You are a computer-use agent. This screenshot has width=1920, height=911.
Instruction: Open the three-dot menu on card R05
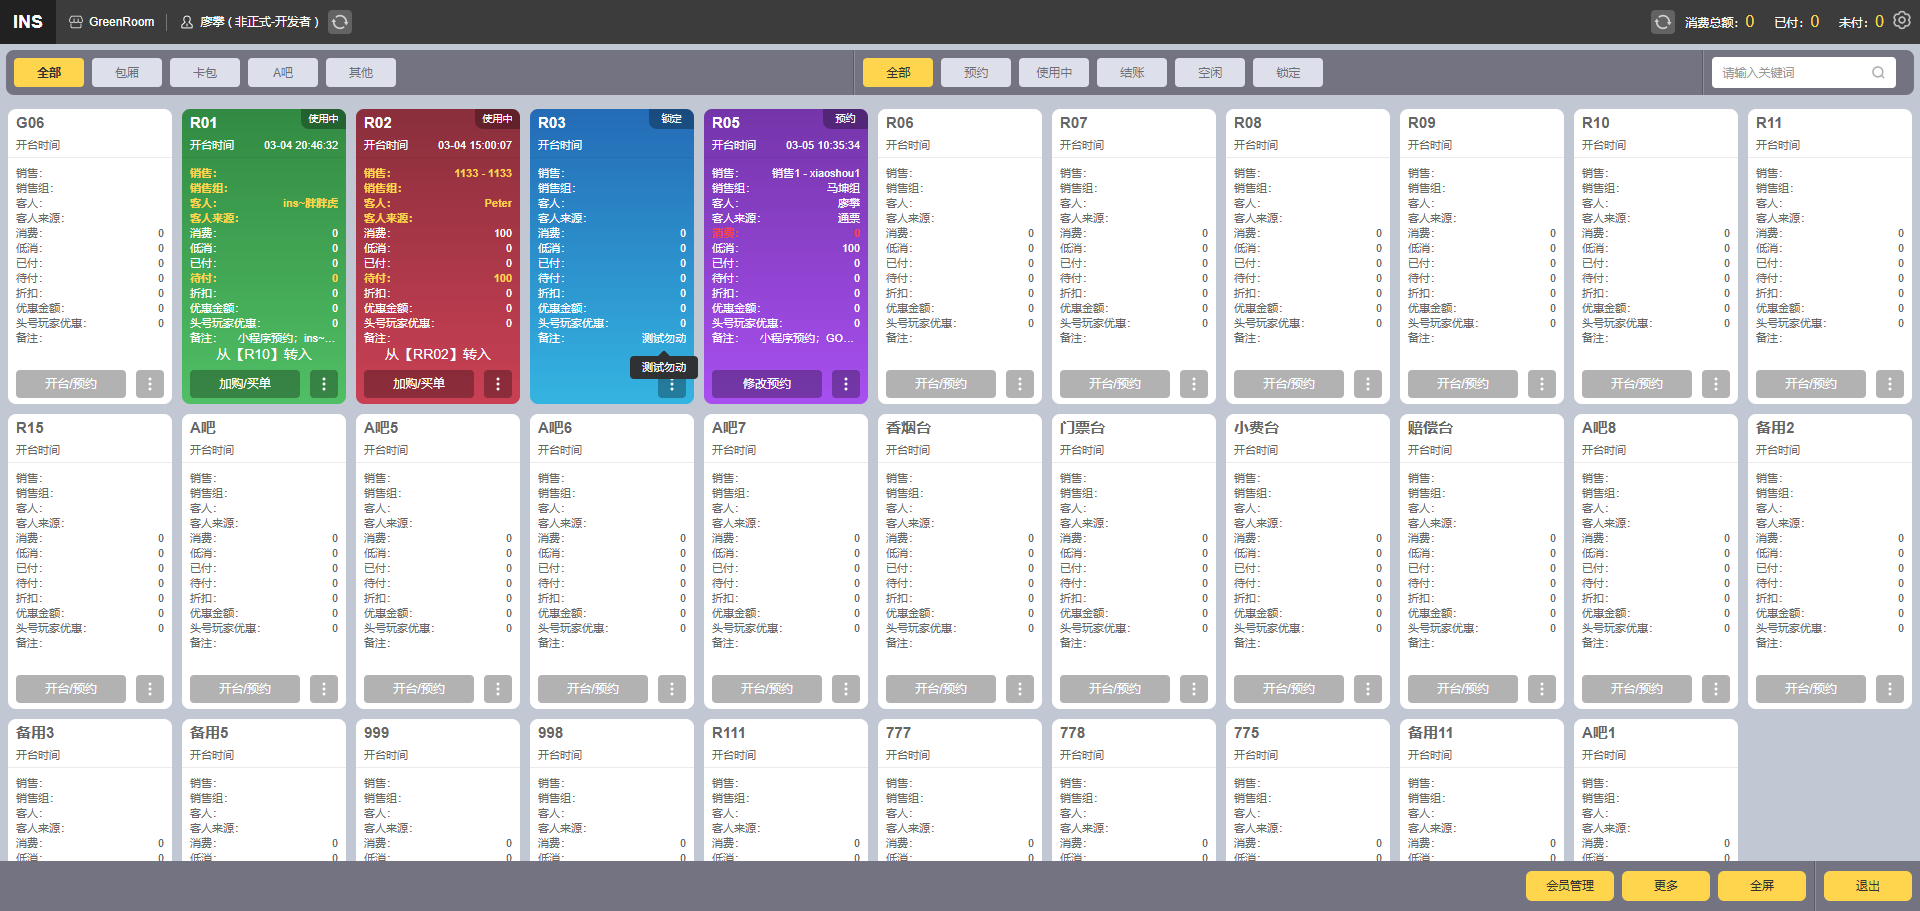(x=846, y=384)
